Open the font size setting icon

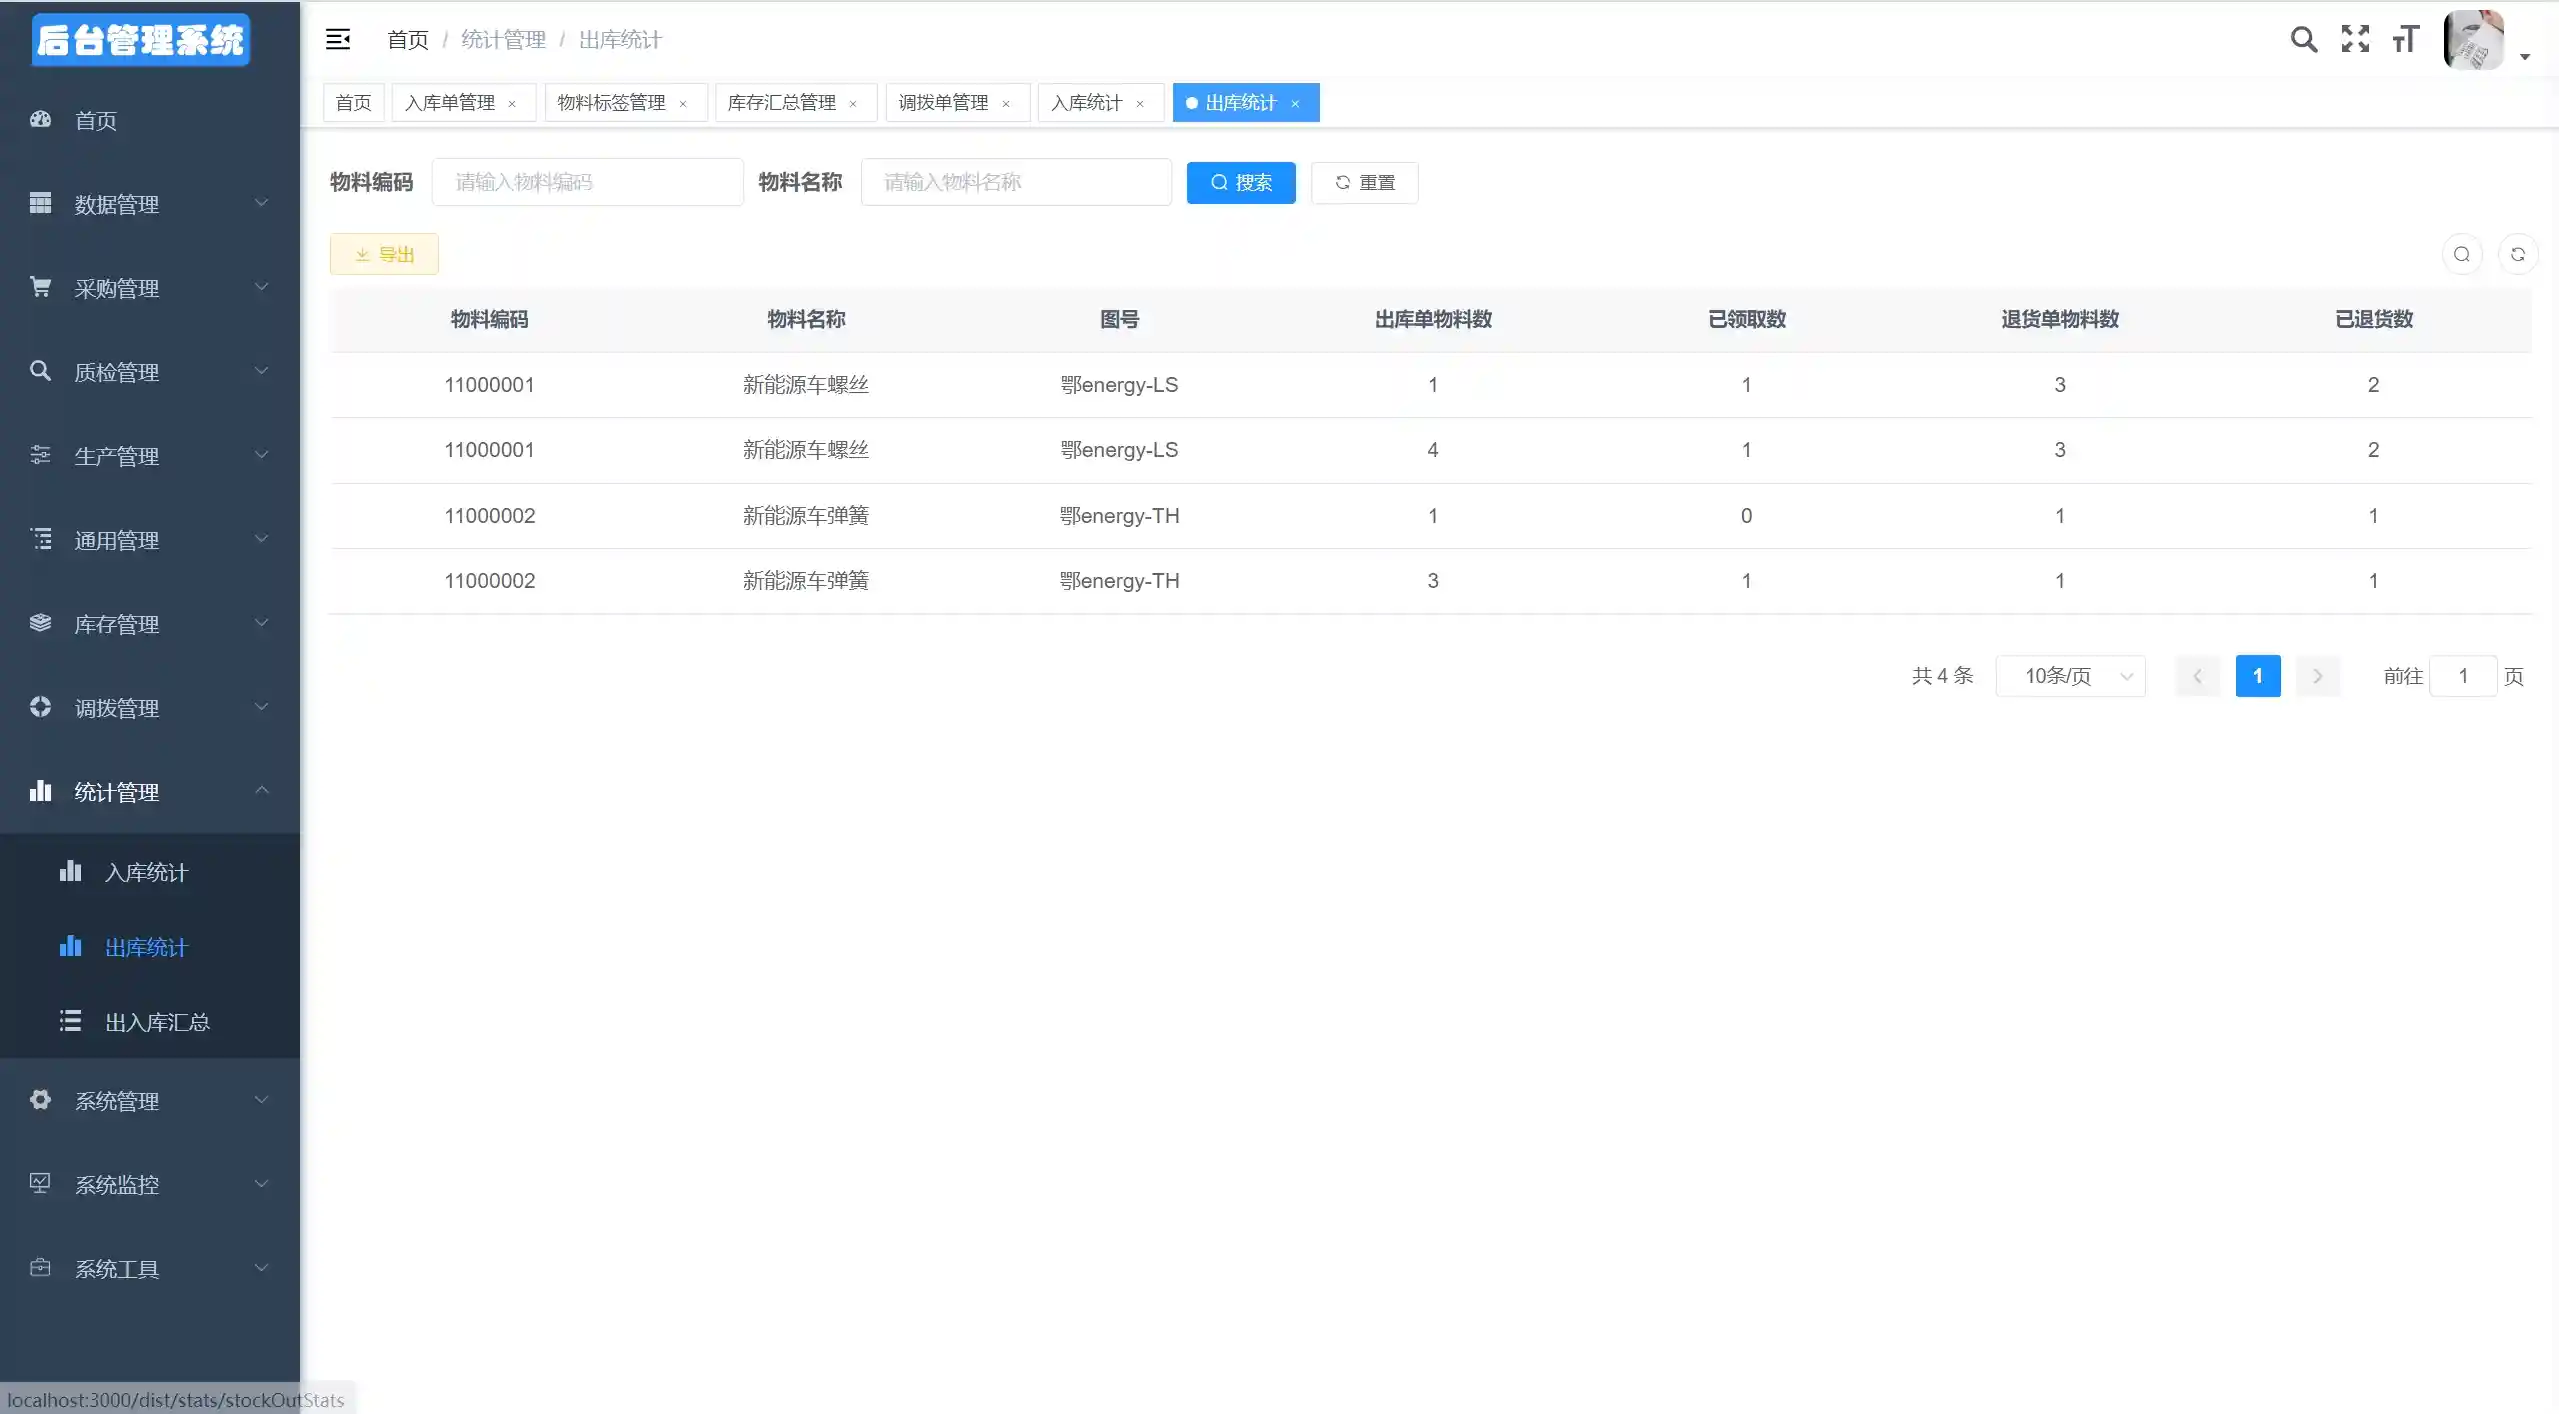click(x=2405, y=40)
